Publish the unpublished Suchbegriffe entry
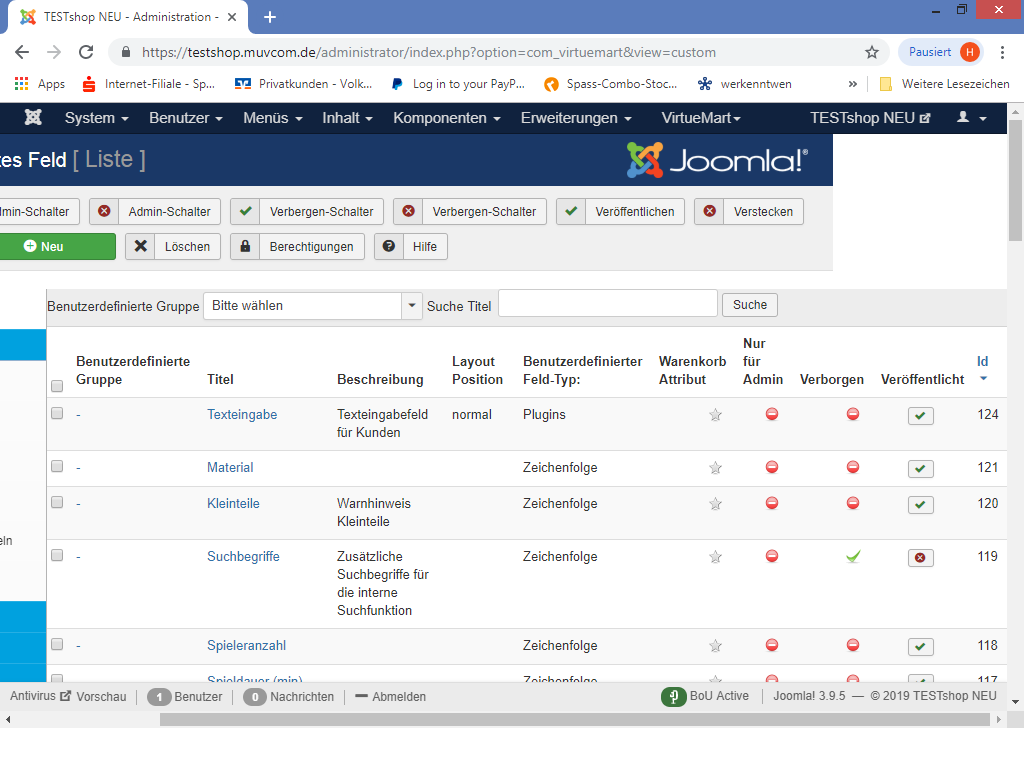The image size is (1024, 768). pos(921,558)
